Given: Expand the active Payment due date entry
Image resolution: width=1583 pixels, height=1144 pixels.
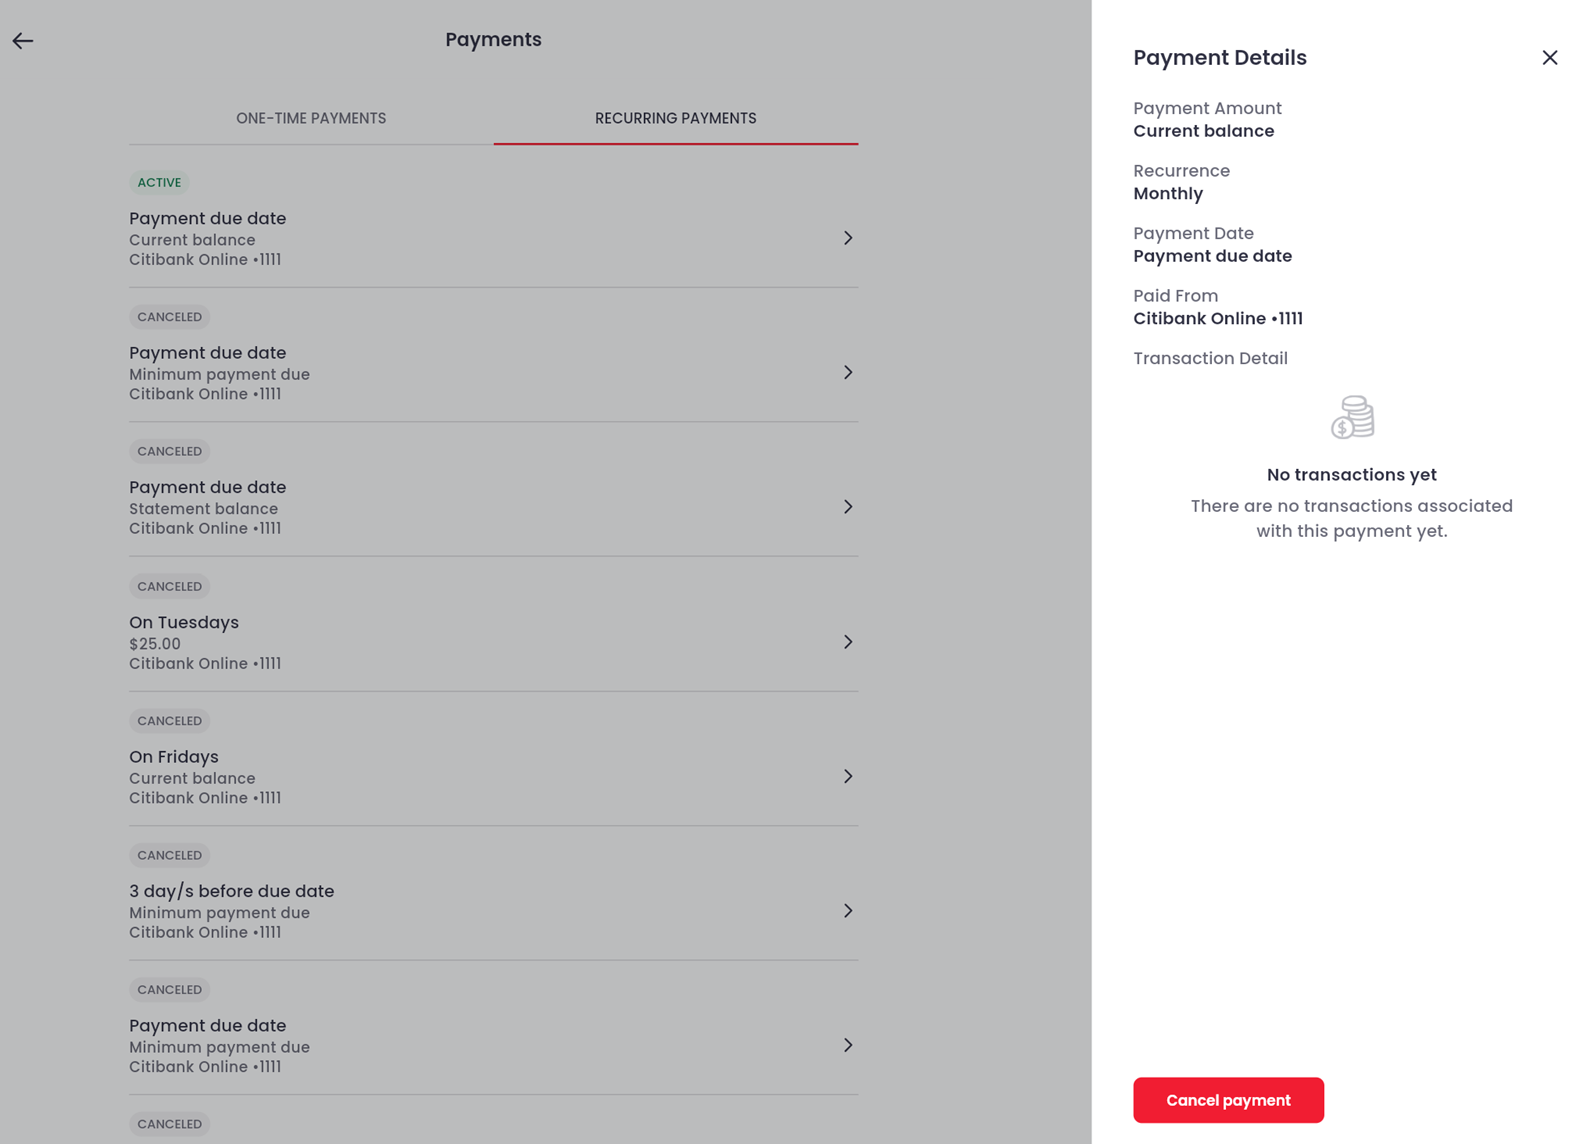Looking at the screenshot, I should pyautogui.click(x=848, y=238).
